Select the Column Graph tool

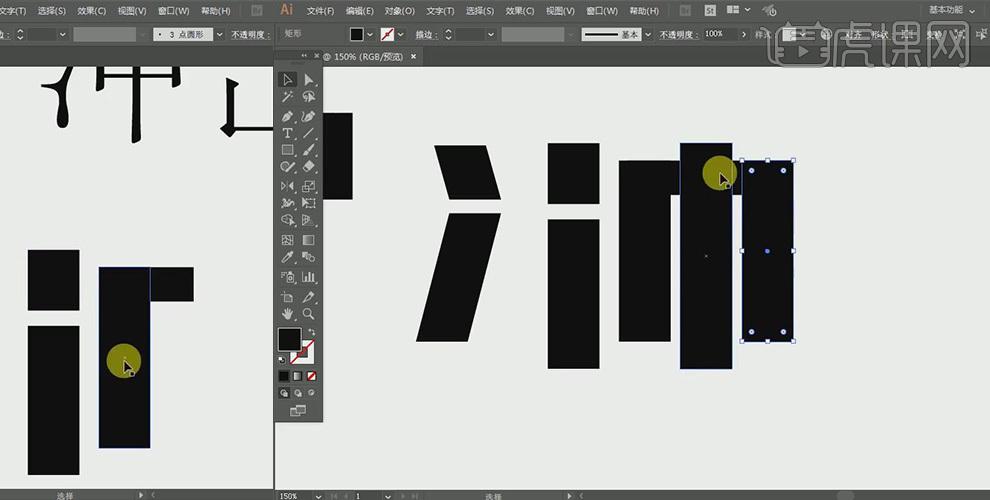[308, 277]
